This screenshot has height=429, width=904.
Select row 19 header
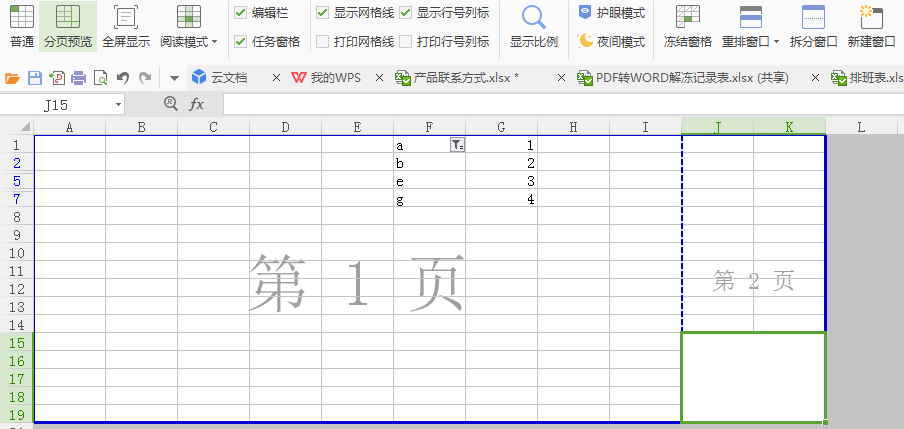17,415
